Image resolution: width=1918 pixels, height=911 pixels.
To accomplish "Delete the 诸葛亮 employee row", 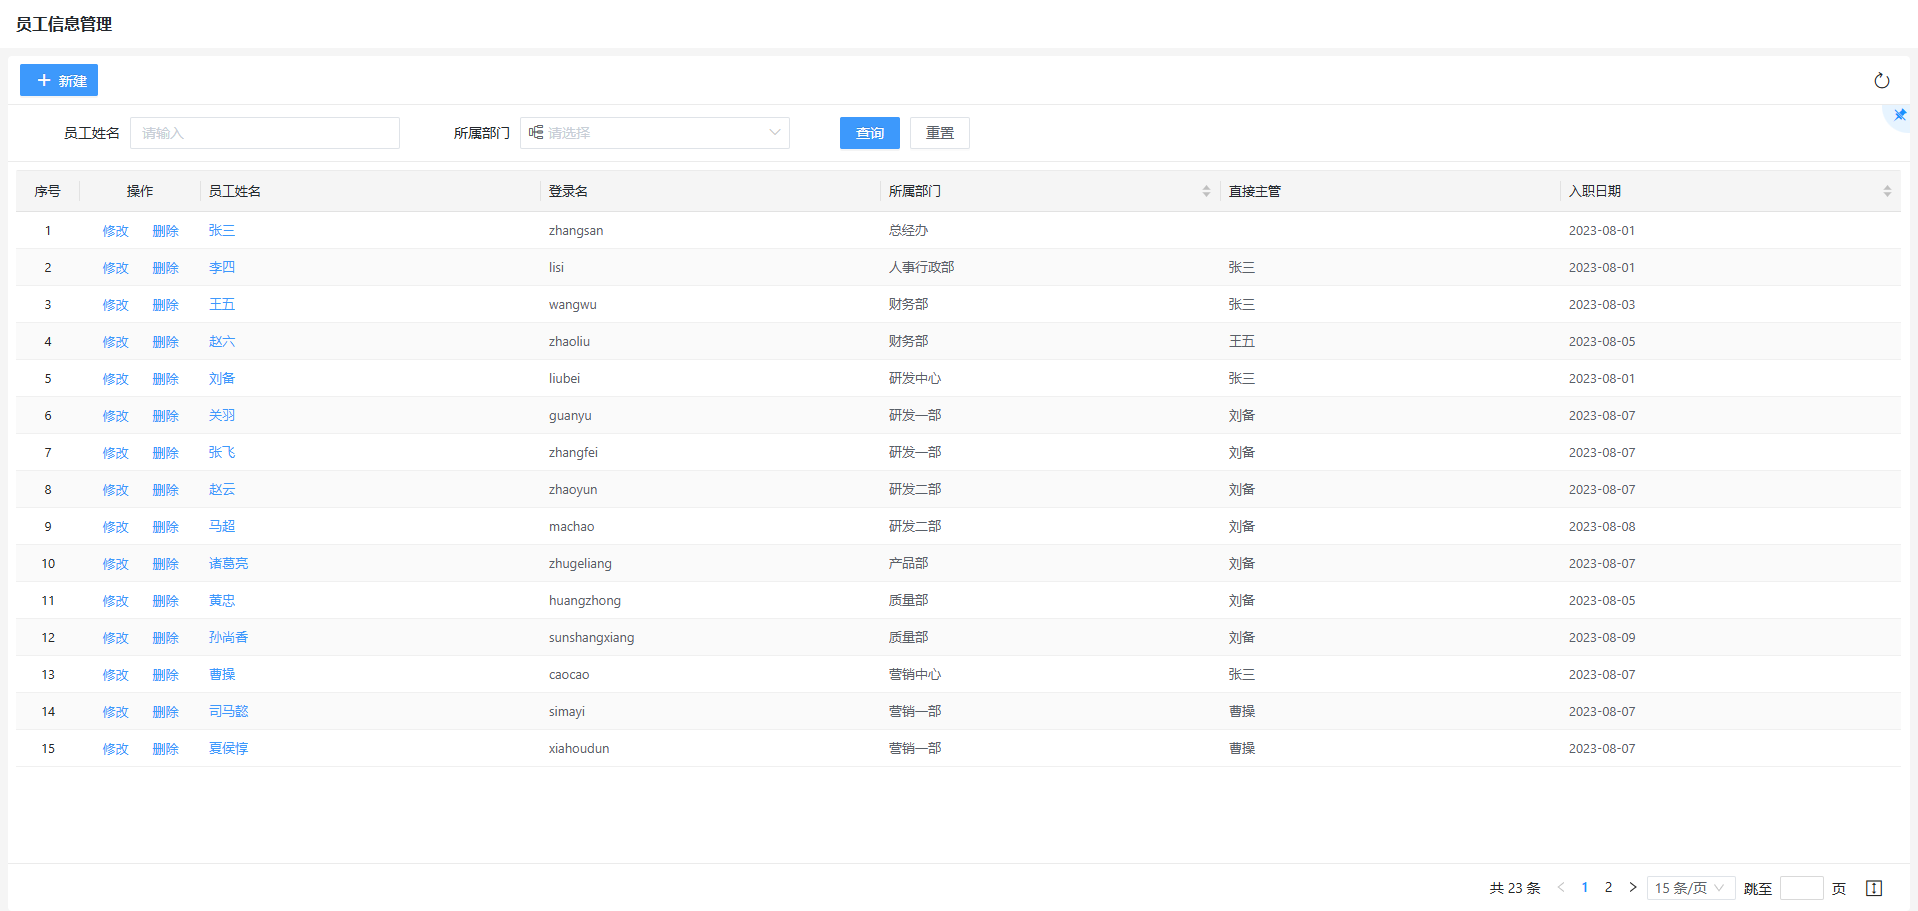I will pos(165,564).
